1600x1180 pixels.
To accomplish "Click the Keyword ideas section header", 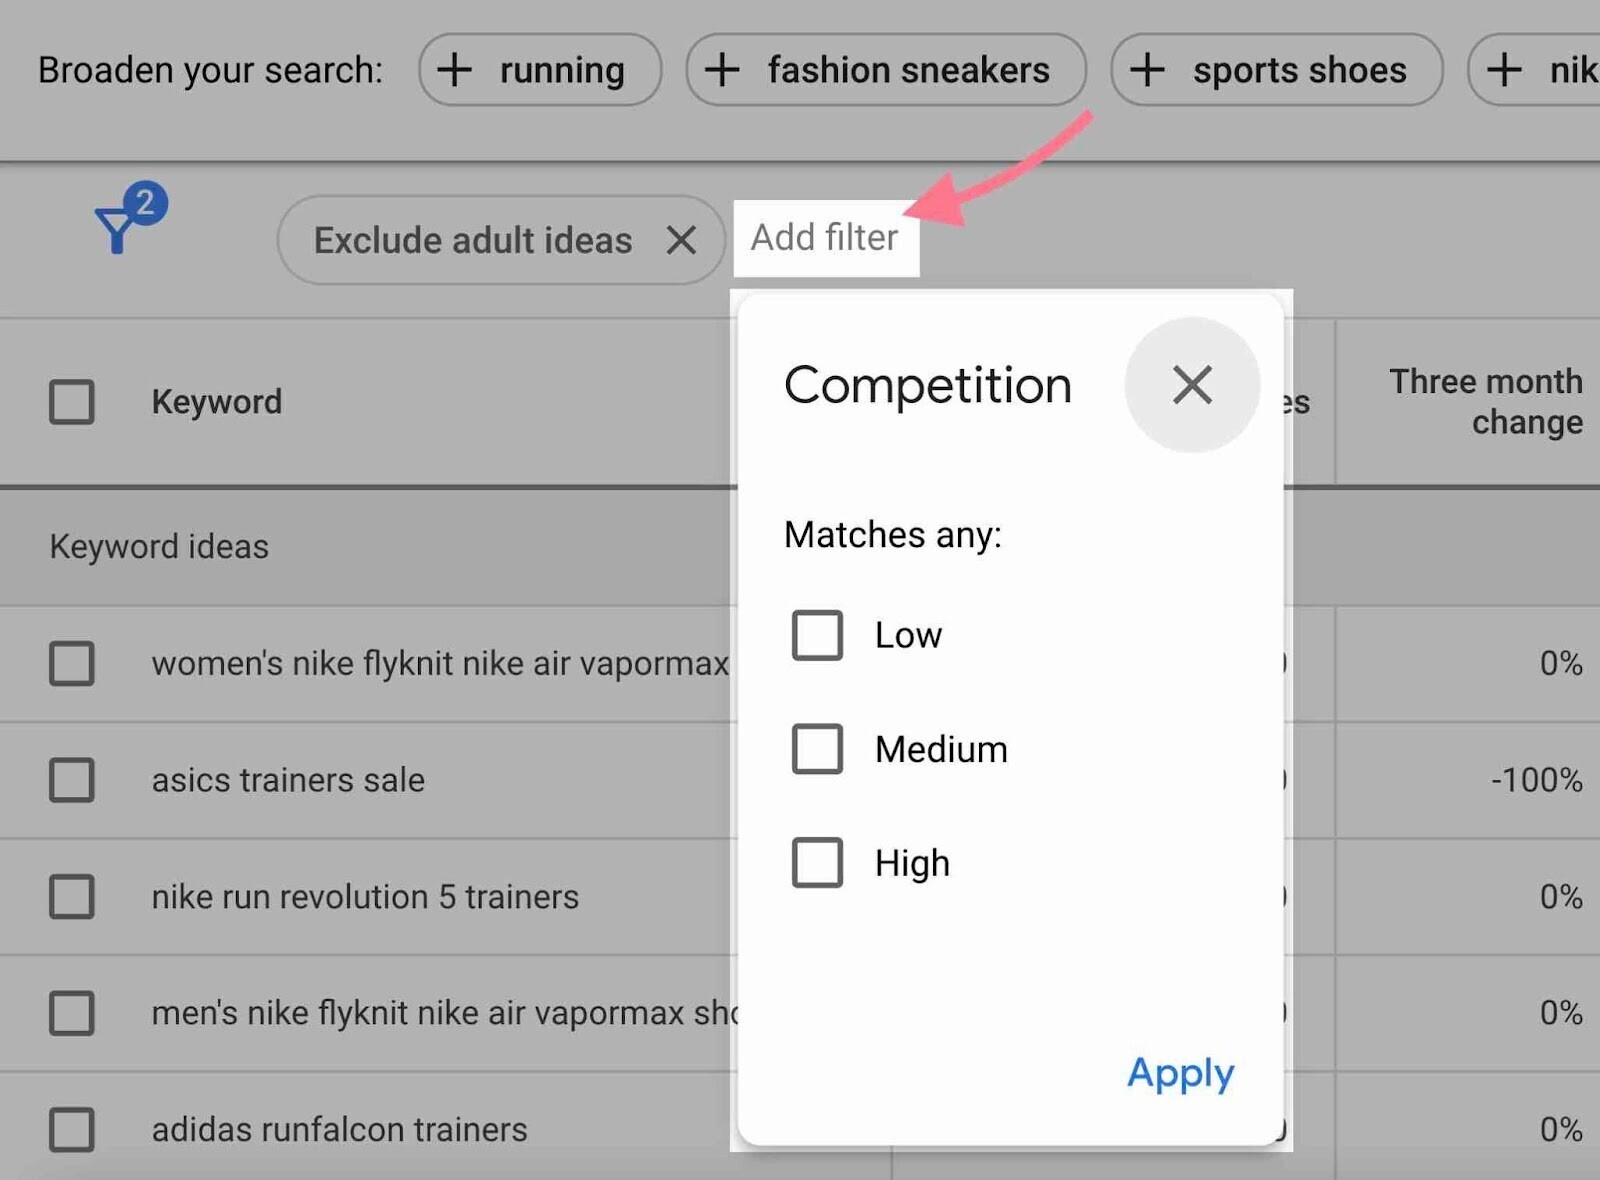I will coord(158,547).
